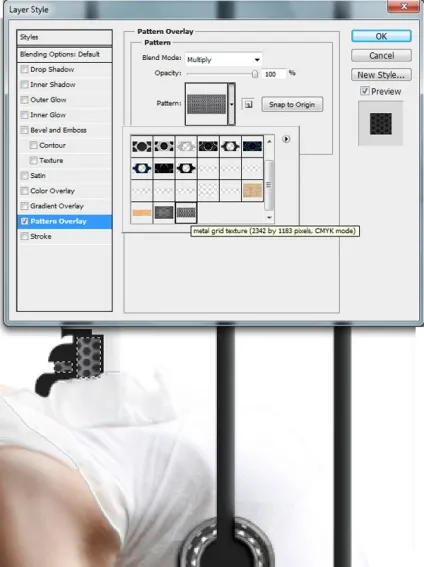Open the pattern picker flyout menu arrow
Image resolution: width=424 pixels, height=567 pixels.
(286, 139)
